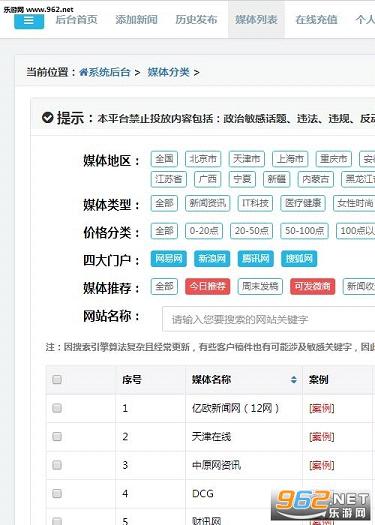Click the 系统后台 breadcrumb link

pos(109,72)
